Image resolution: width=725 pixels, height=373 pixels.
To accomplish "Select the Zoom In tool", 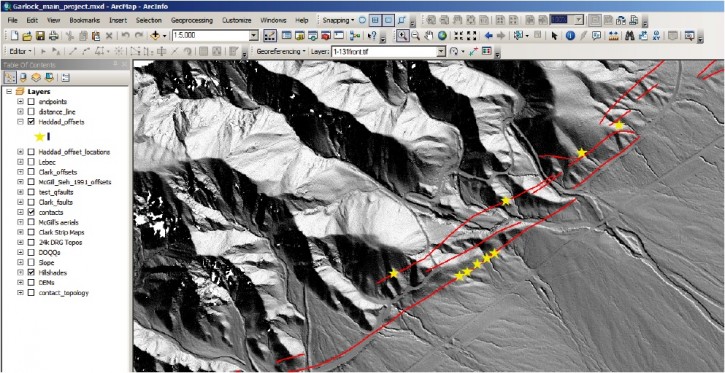I will (x=402, y=36).
